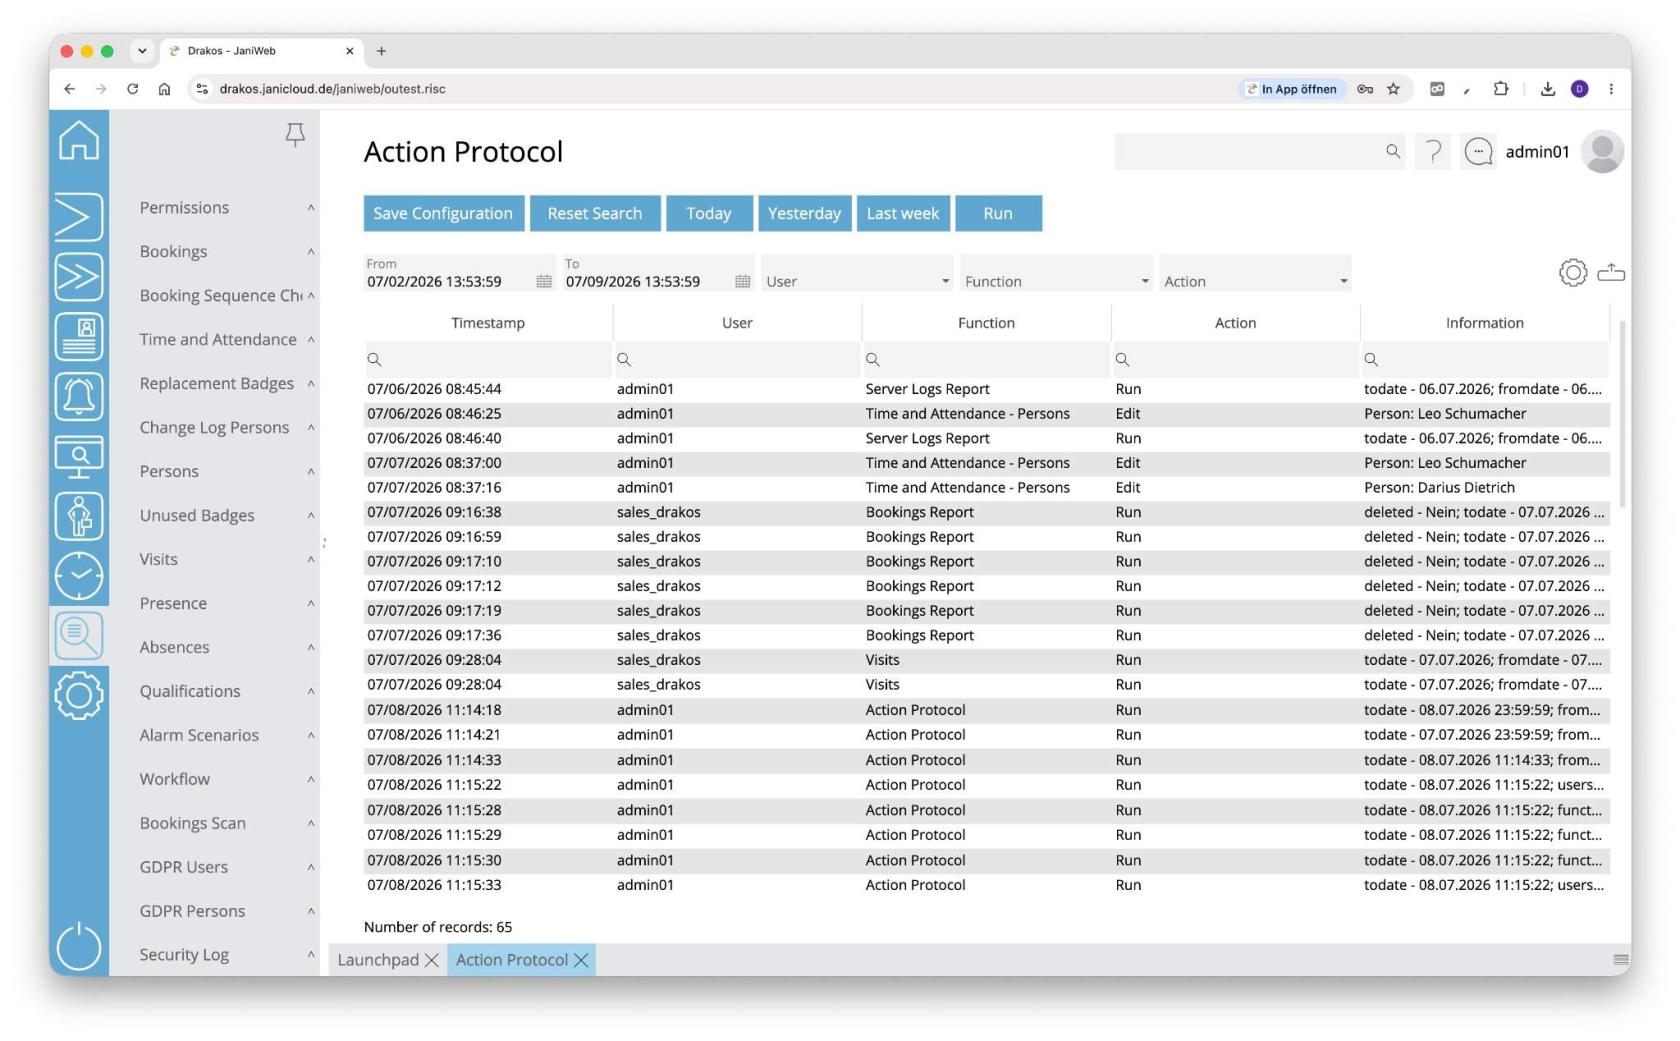Viewport: 1680px width, 1041px height.
Task: Expand the Workflow menu section
Action: [x=311, y=780]
